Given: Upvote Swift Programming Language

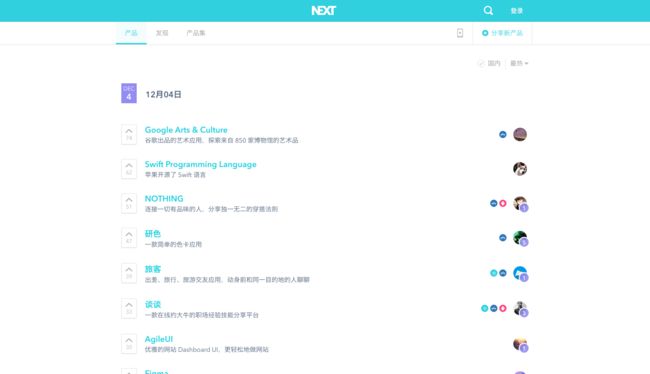Looking at the screenshot, I should [129, 169].
